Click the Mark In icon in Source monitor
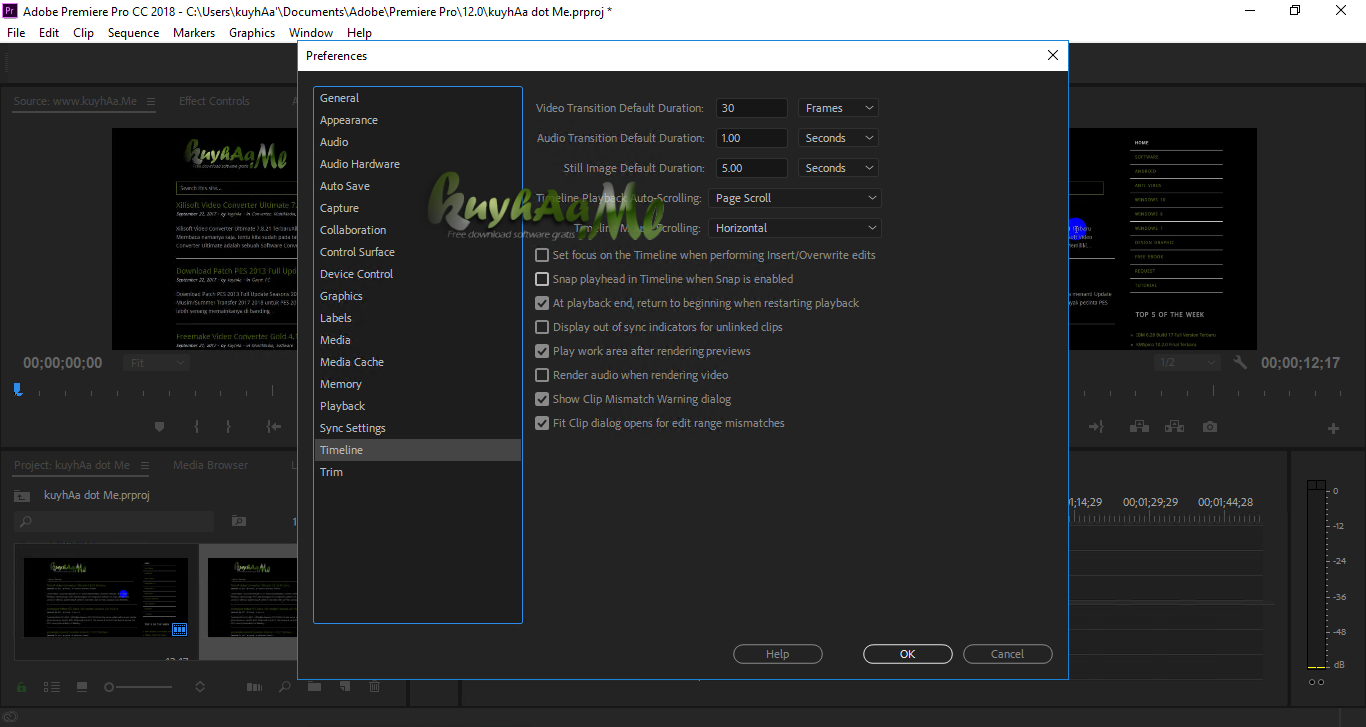1366x727 pixels. coord(196,427)
